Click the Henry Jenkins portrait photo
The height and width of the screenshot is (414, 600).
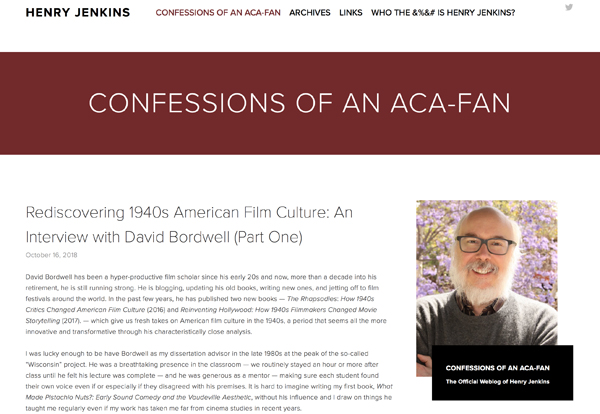click(487, 273)
